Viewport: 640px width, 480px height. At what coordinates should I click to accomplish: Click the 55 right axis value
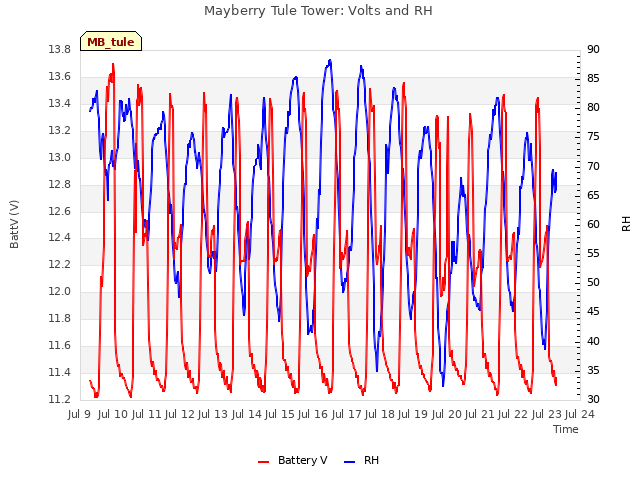[593, 253]
